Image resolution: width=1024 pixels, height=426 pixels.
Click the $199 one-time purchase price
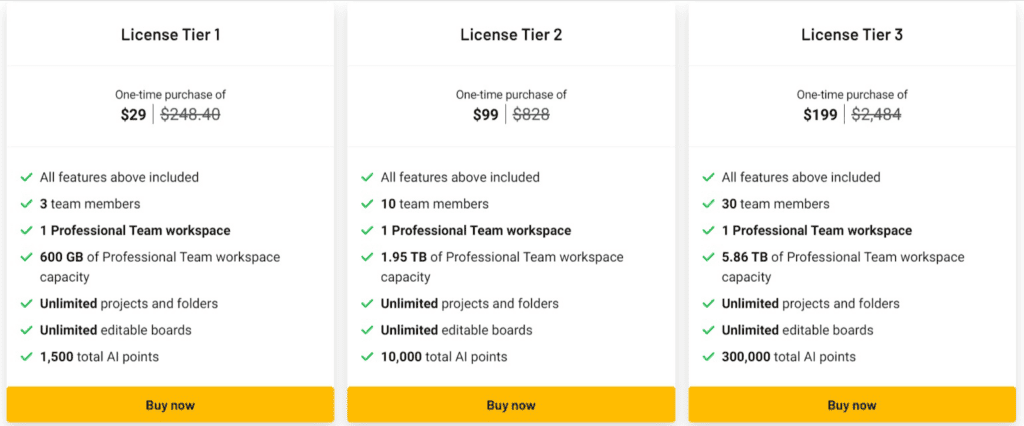point(820,114)
